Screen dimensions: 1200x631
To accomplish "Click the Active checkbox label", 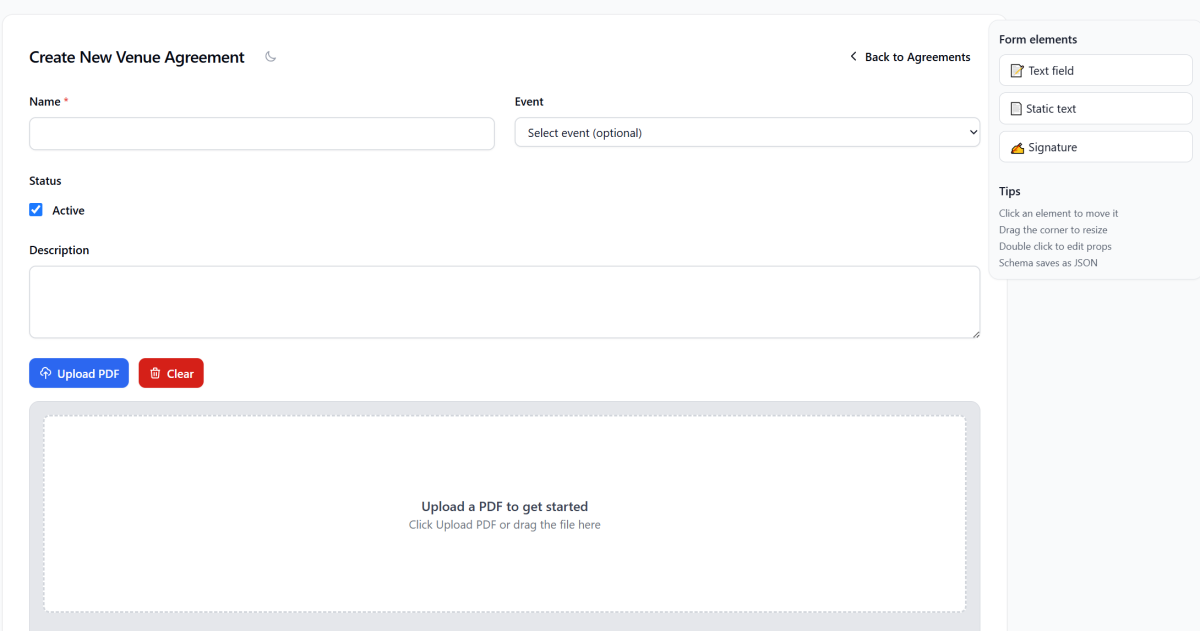I will coord(68,211).
